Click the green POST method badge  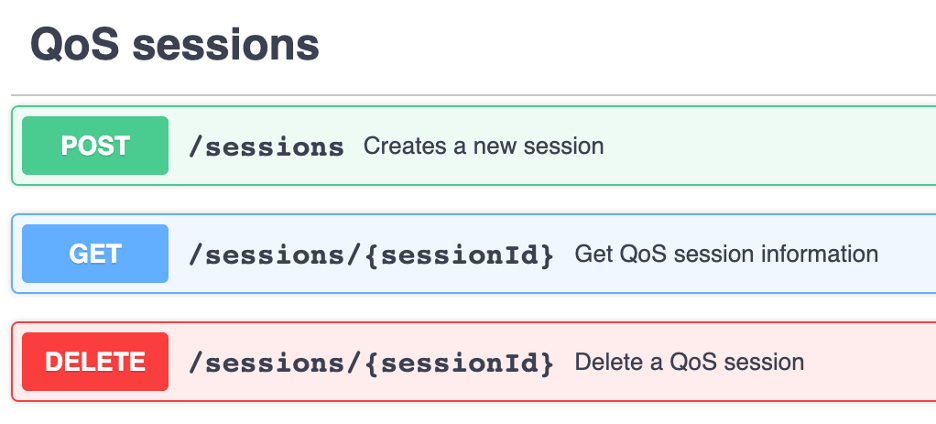point(95,146)
